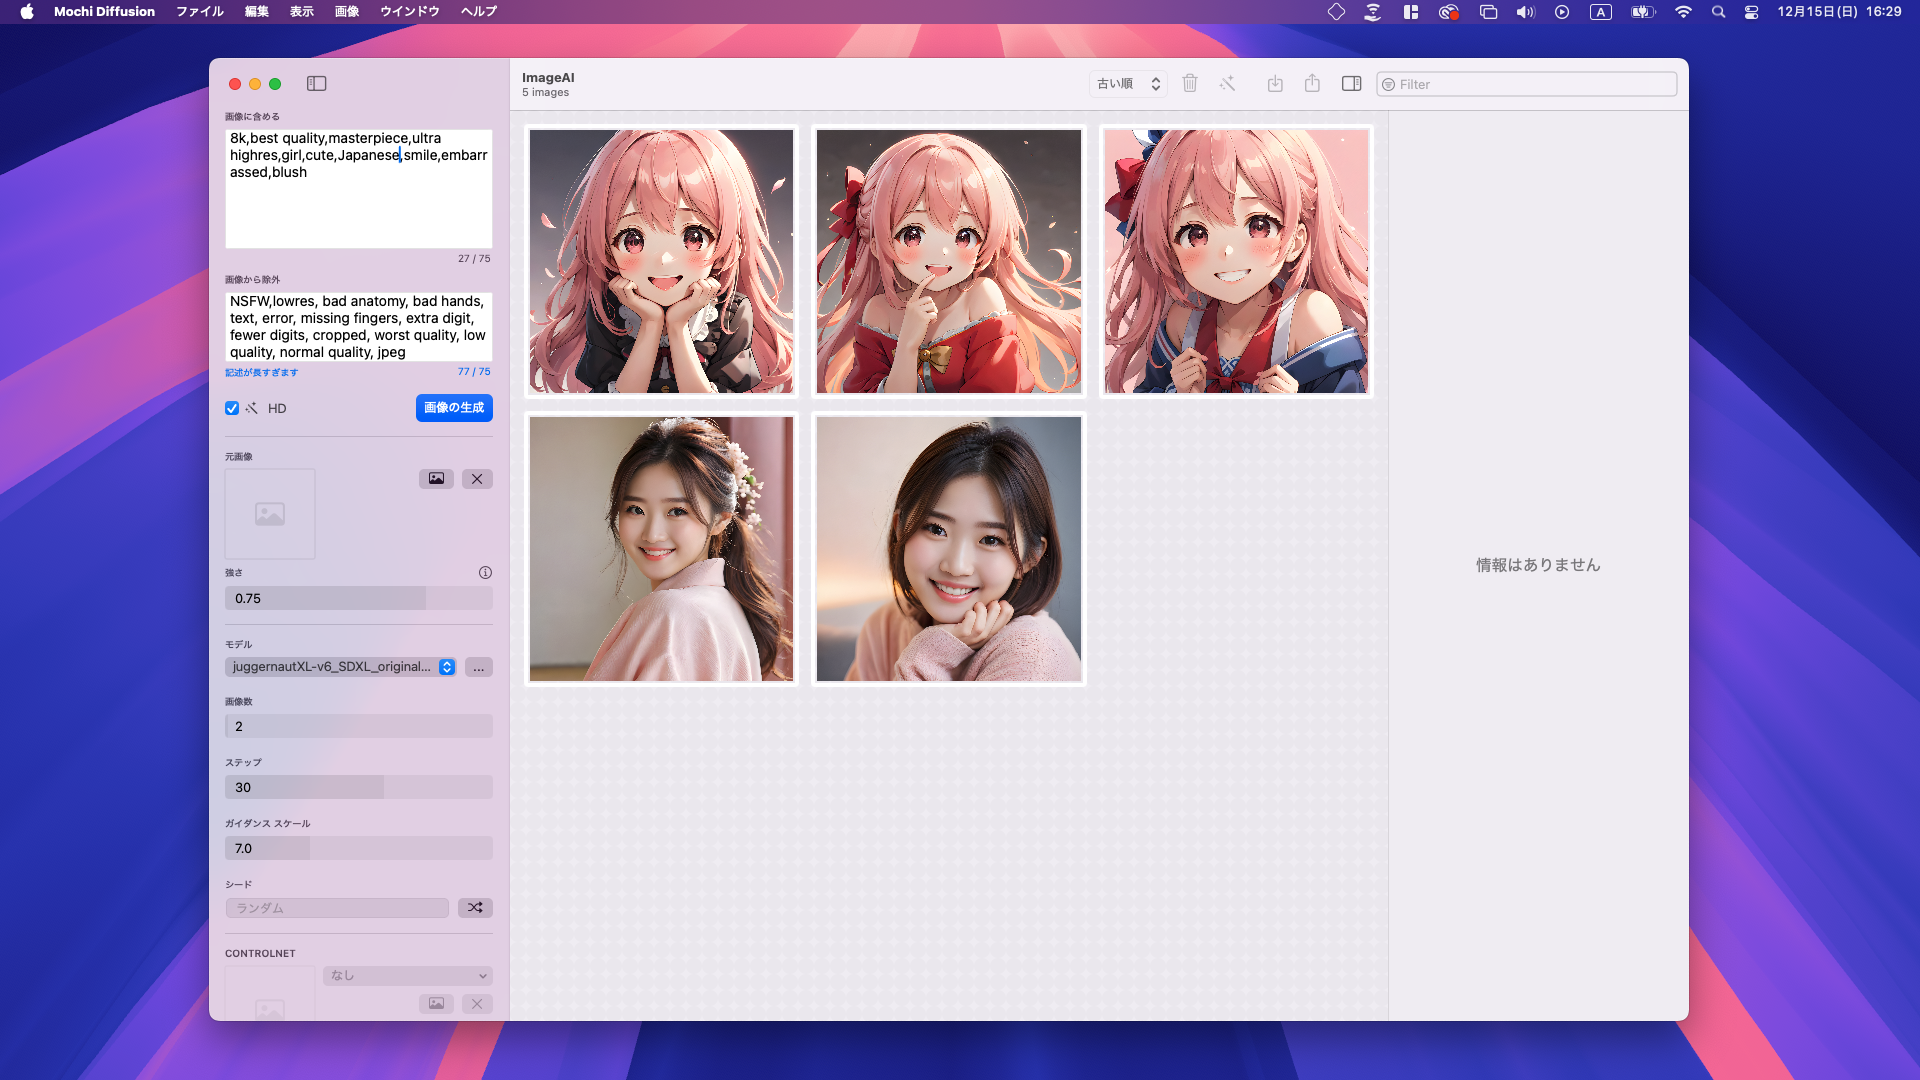Click the magic wand upscale icon in toolbar
The height and width of the screenshot is (1080, 1920).
pyautogui.click(x=1227, y=84)
